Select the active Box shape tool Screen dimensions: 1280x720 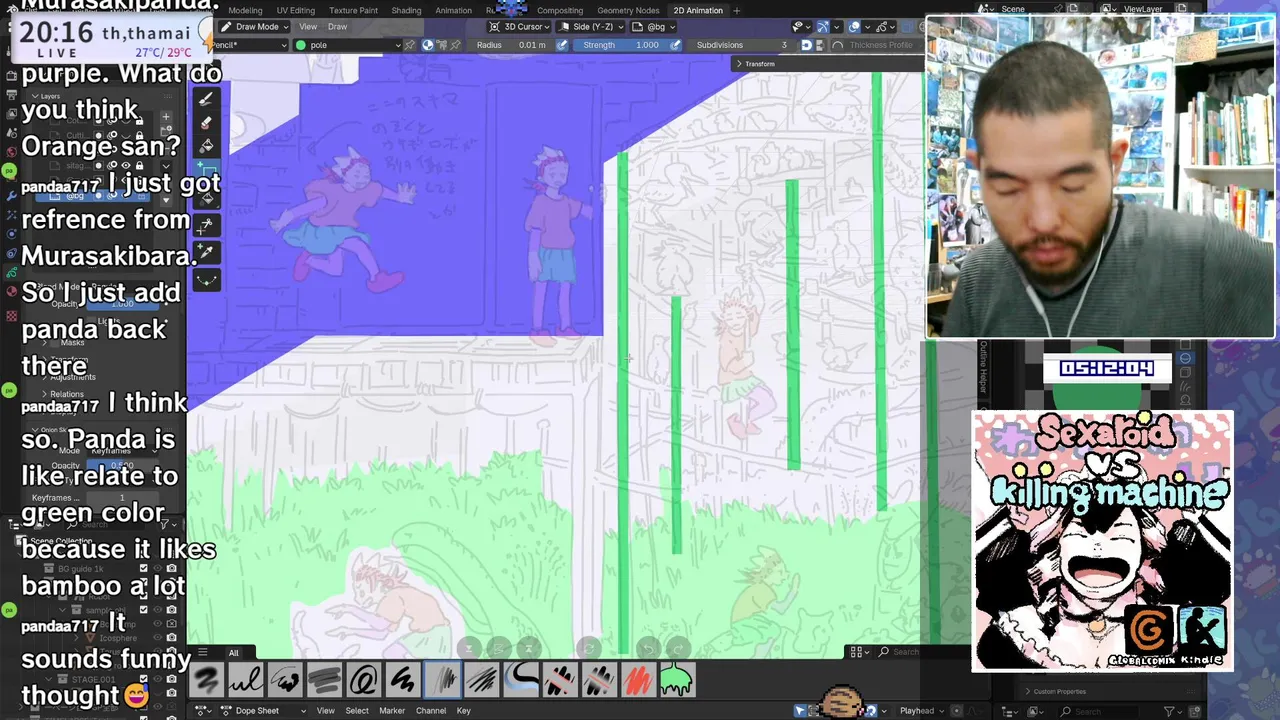pyautogui.click(x=205, y=171)
